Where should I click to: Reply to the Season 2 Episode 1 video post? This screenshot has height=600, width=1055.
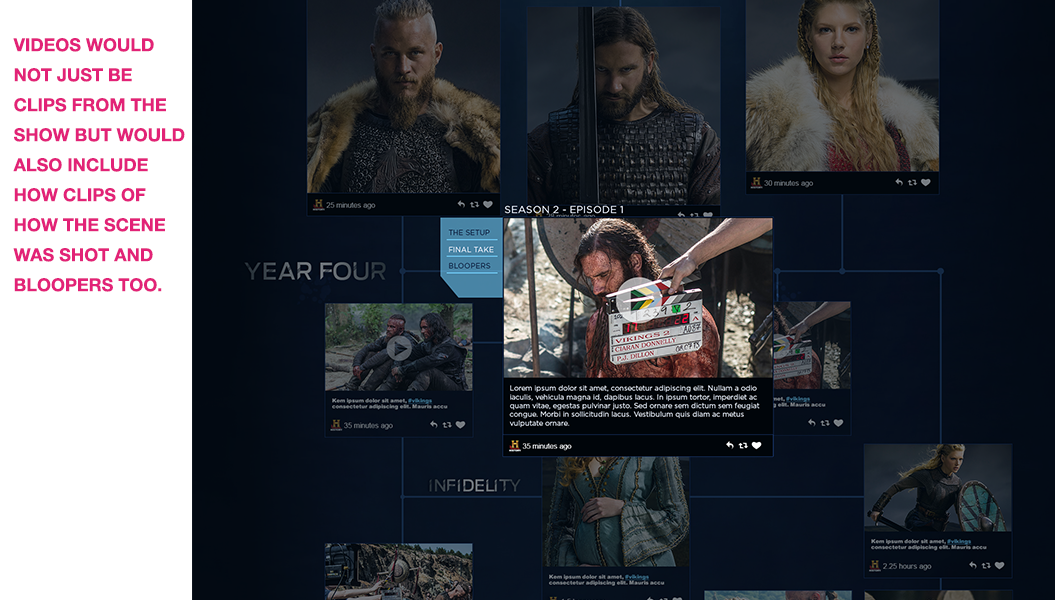[x=729, y=445]
